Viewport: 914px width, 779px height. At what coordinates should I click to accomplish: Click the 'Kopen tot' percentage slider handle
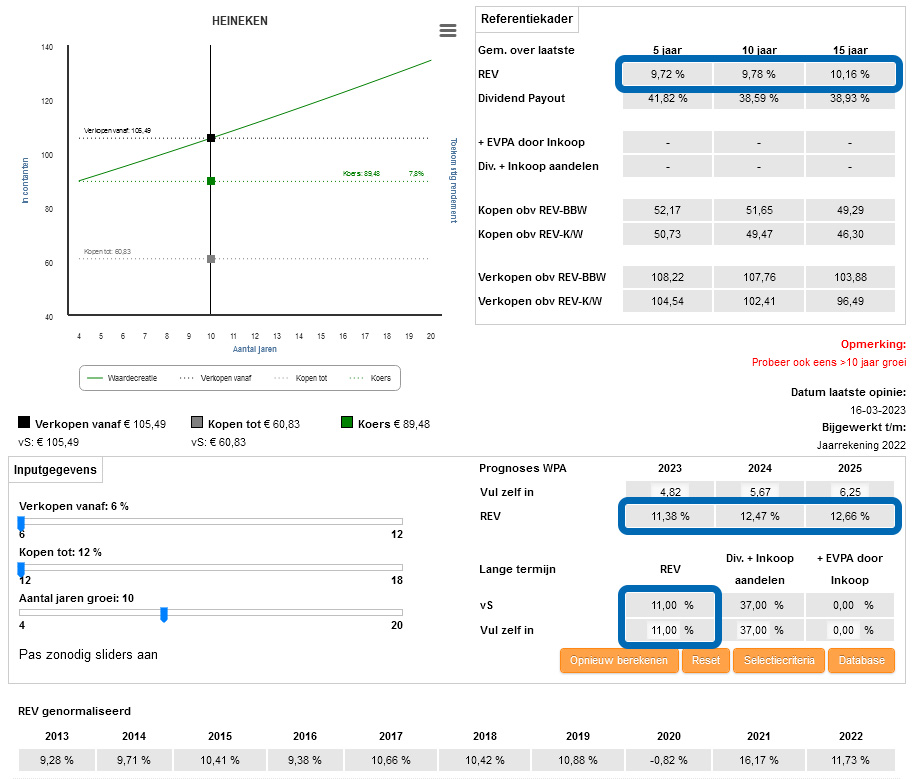[21, 569]
